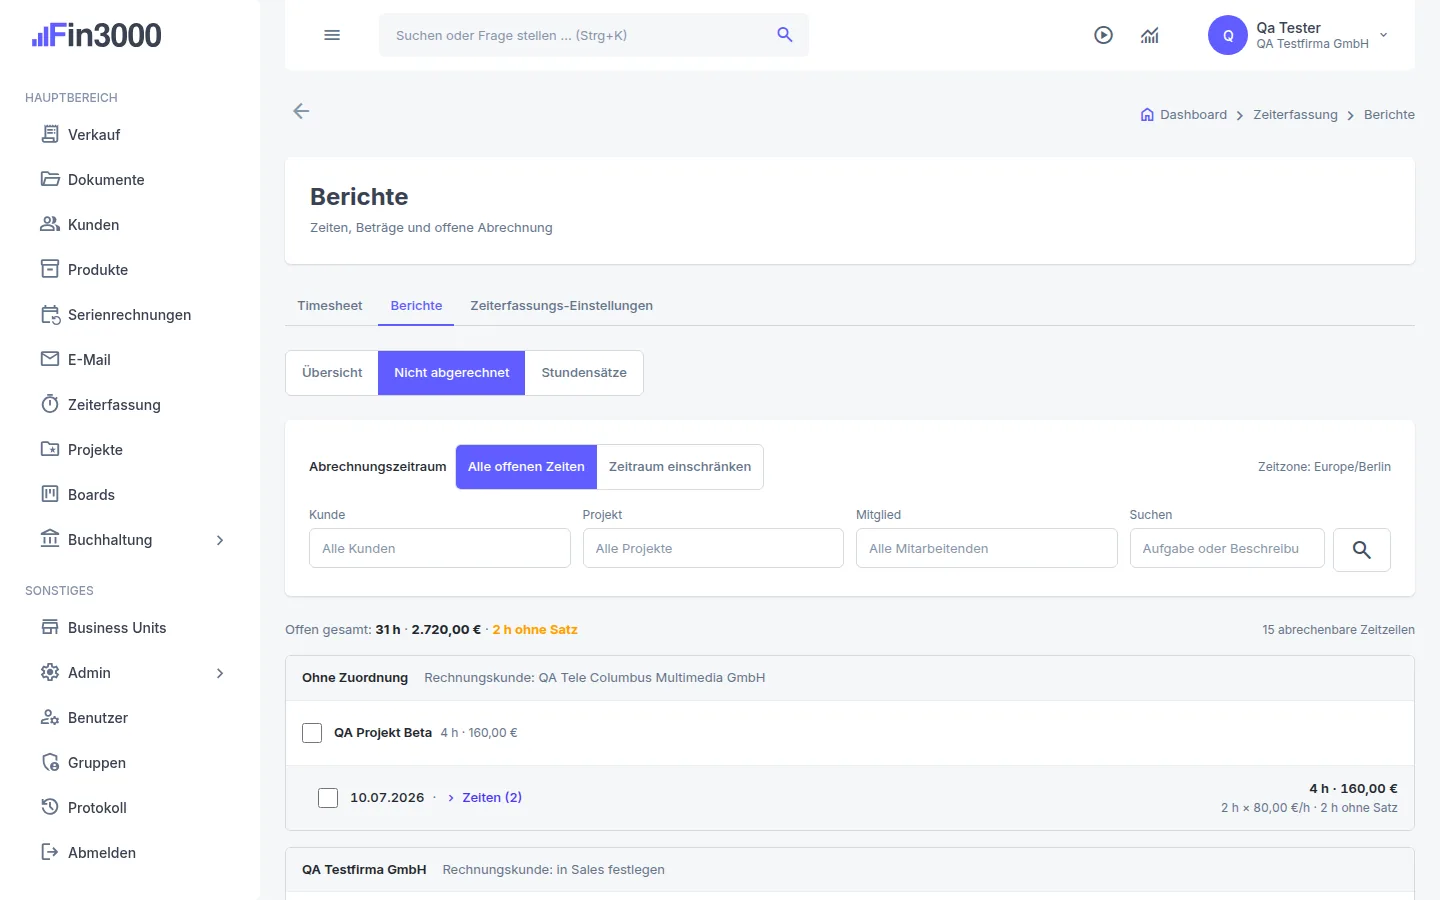Click the '4 h · 160,00 €' row total
The image size is (1440, 900).
click(1353, 789)
